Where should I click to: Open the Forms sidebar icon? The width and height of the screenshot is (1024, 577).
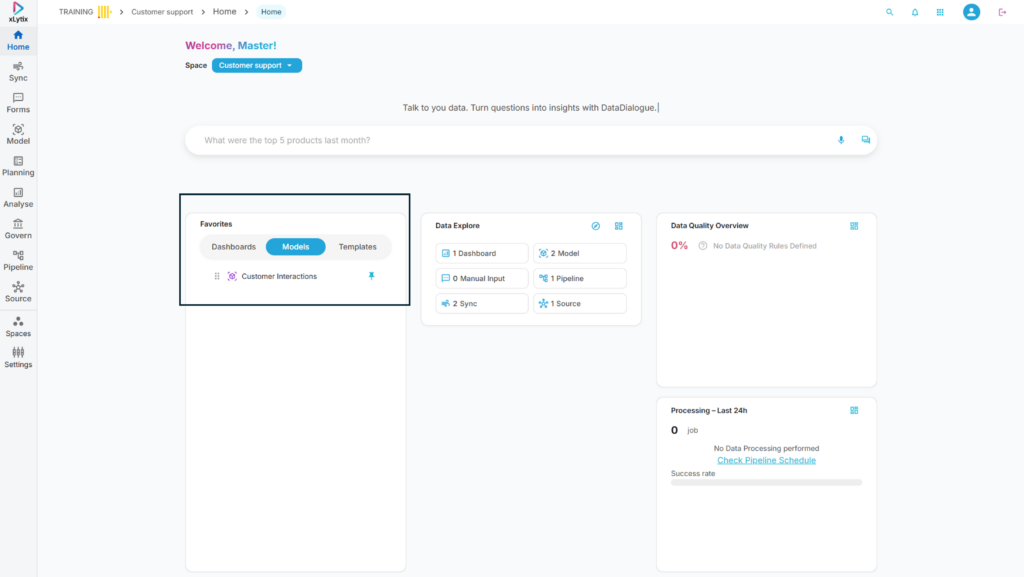(18, 103)
